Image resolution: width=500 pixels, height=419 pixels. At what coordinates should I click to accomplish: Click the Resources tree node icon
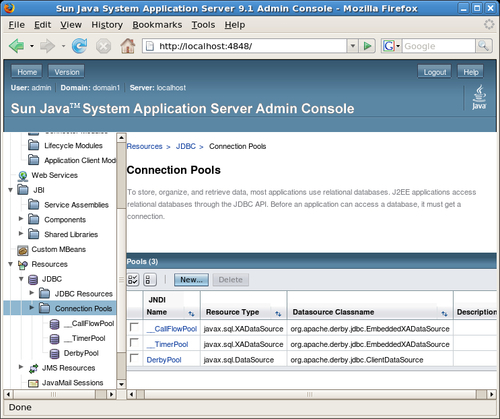(x=23, y=265)
